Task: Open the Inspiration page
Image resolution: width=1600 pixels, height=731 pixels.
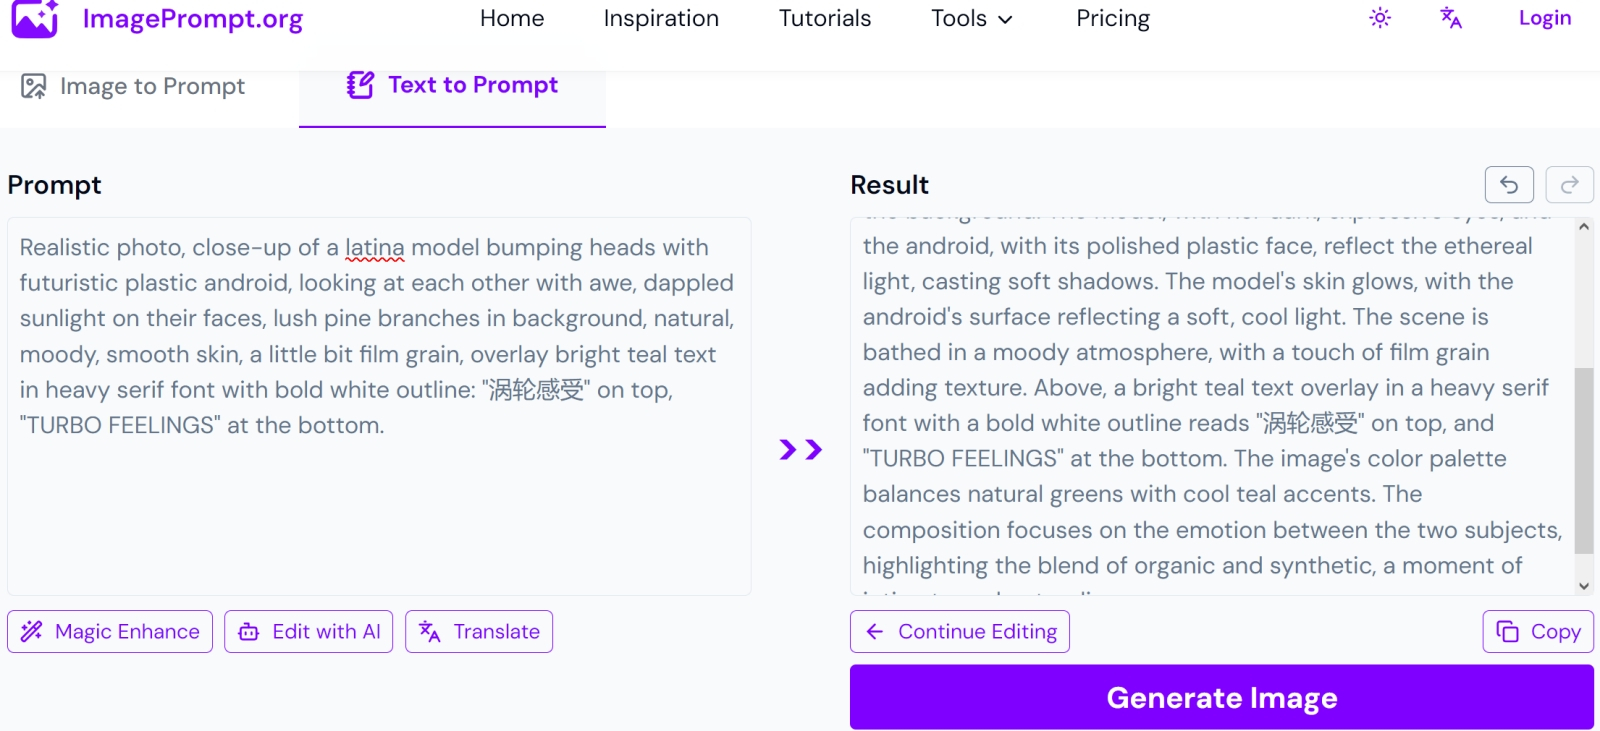Action: [x=661, y=19]
